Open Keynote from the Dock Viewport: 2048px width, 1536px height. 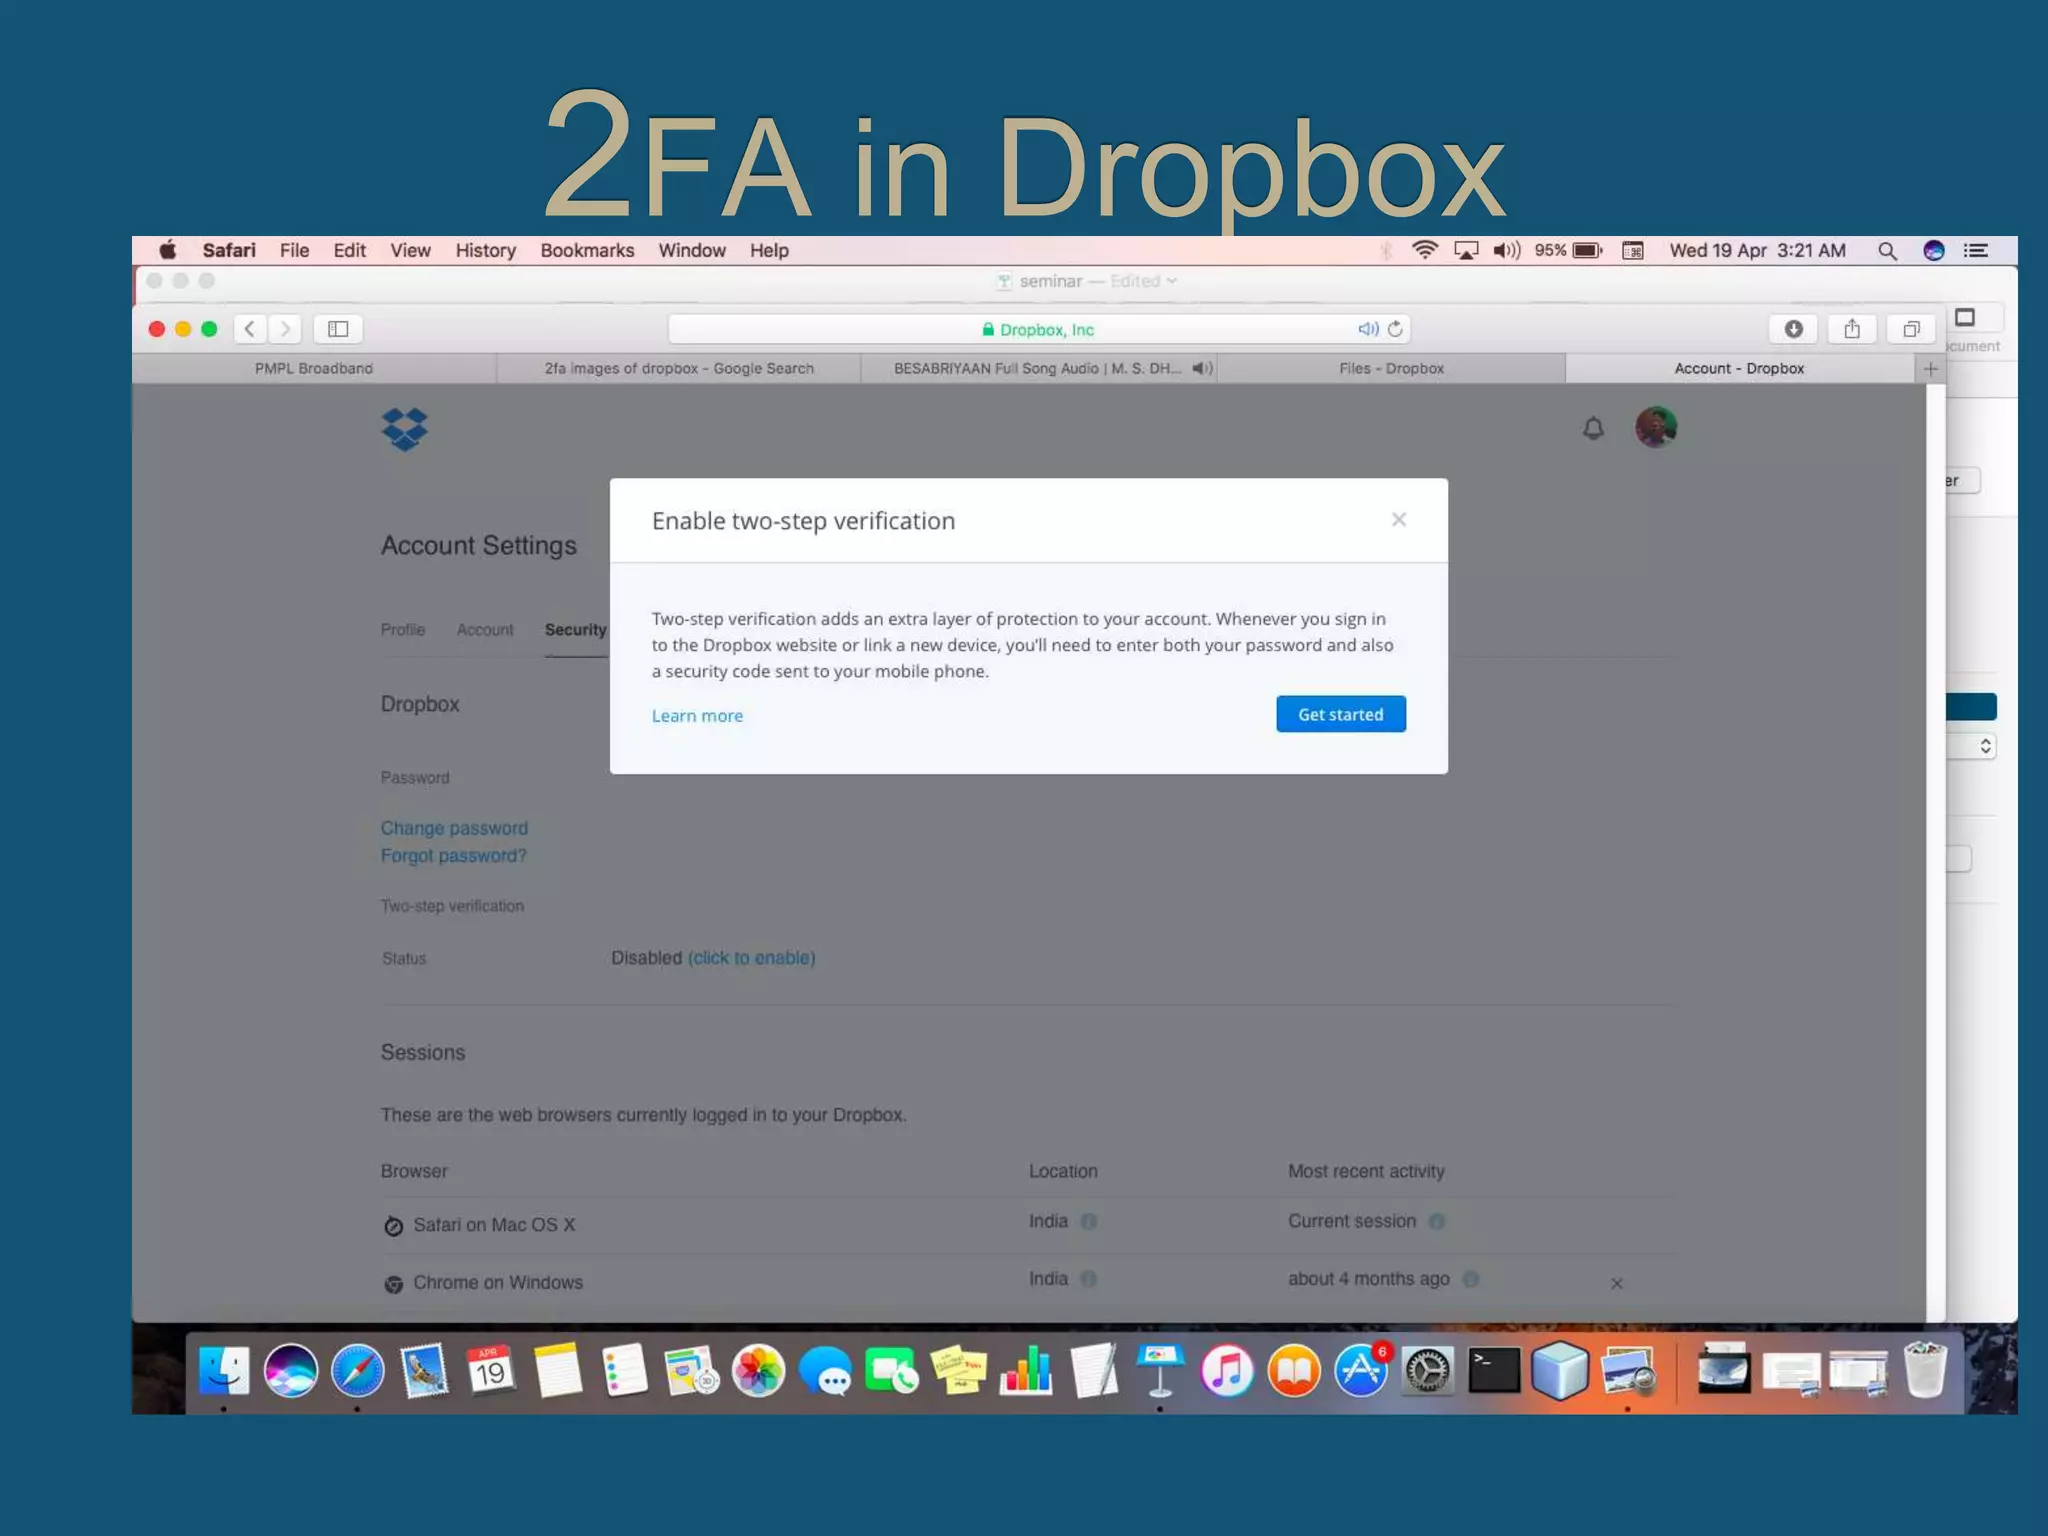(1160, 1370)
